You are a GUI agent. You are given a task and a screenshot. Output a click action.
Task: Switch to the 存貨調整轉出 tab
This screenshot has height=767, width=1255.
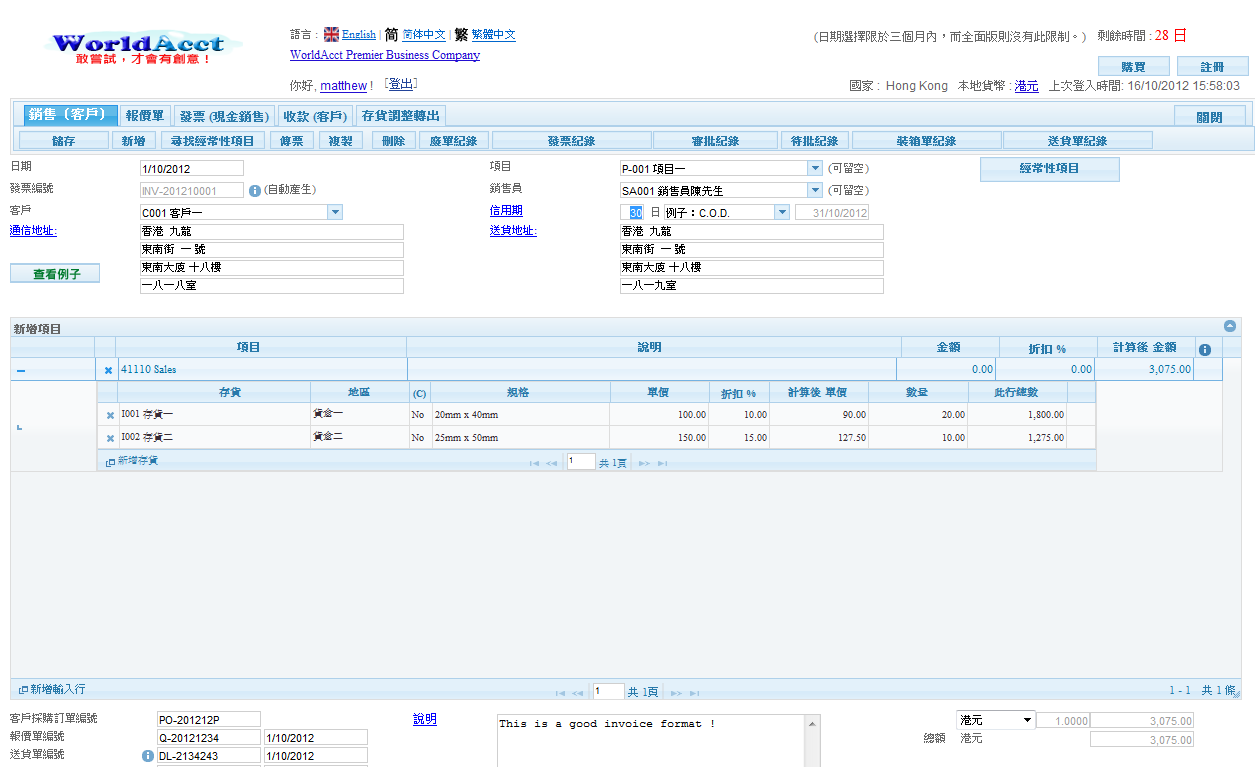pyautogui.click(x=400, y=116)
